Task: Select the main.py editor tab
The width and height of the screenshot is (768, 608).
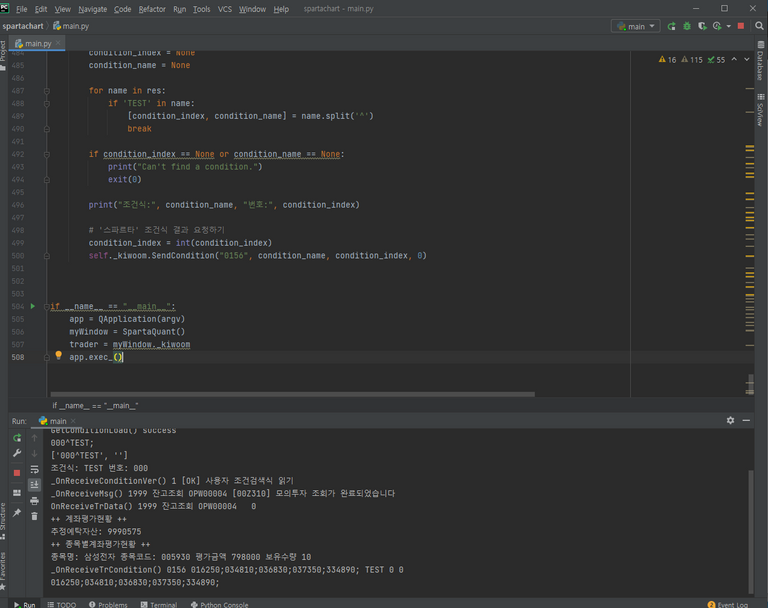Action: (x=37, y=44)
